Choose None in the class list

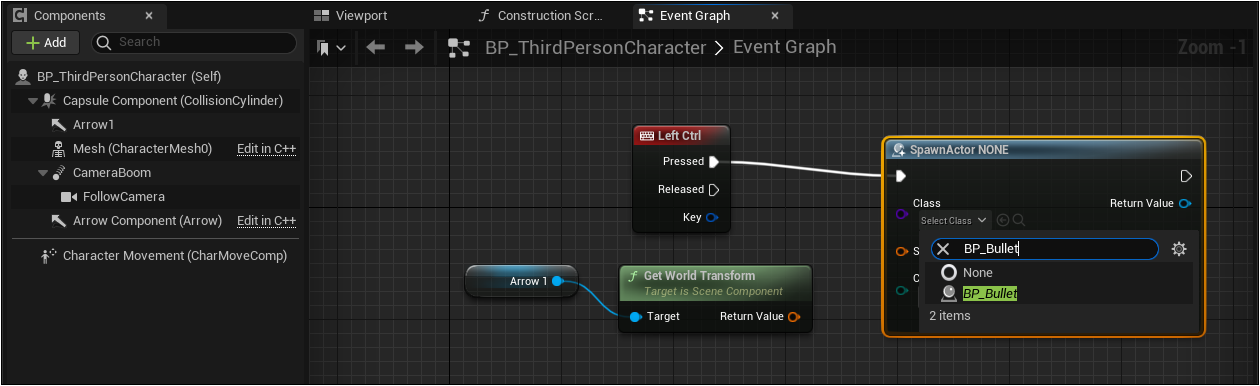tap(978, 272)
